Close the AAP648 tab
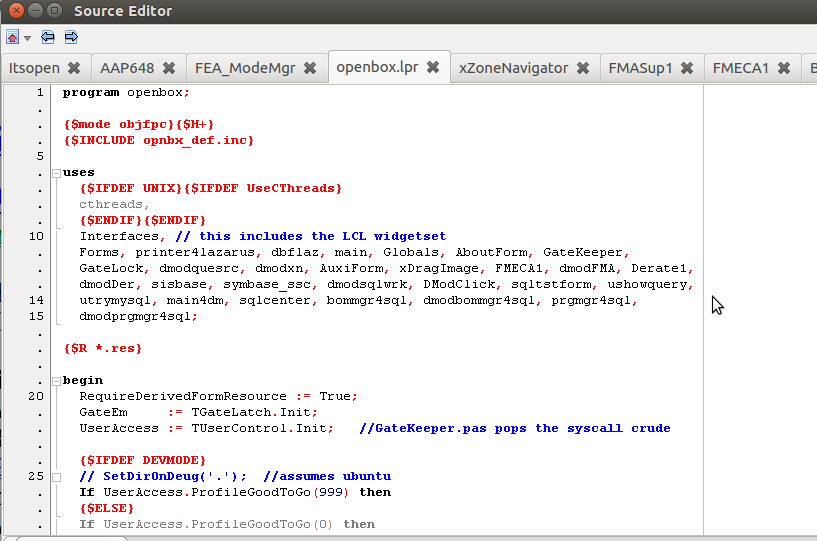Viewport: 817px width, 541px height. point(169,69)
